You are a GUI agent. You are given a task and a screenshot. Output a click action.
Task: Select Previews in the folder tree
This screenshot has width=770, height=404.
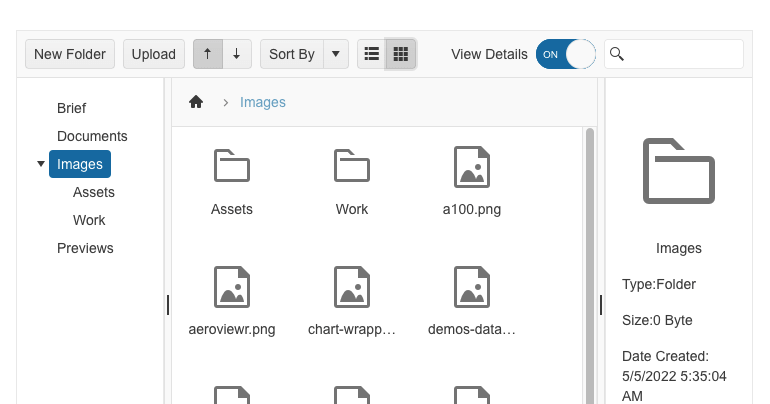point(85,248)
